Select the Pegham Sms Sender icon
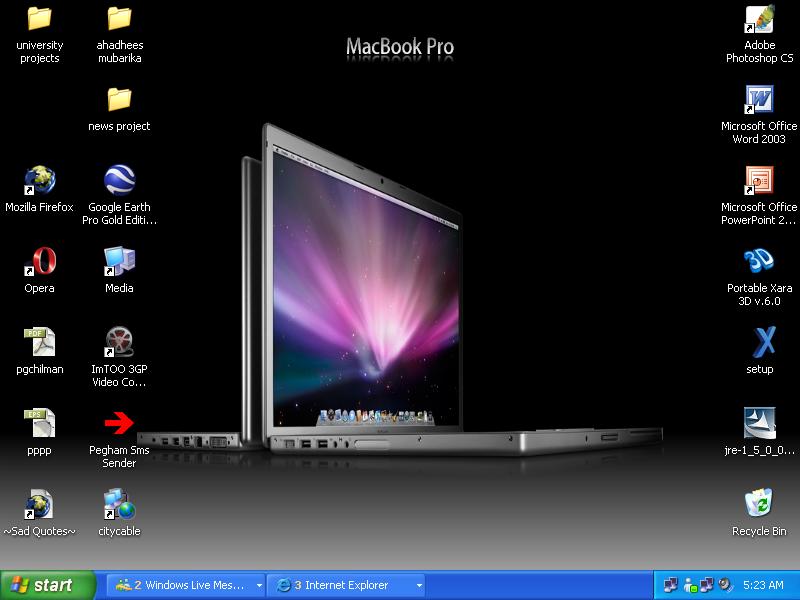Viewport: 800px width, 600px height. [119, 424]
